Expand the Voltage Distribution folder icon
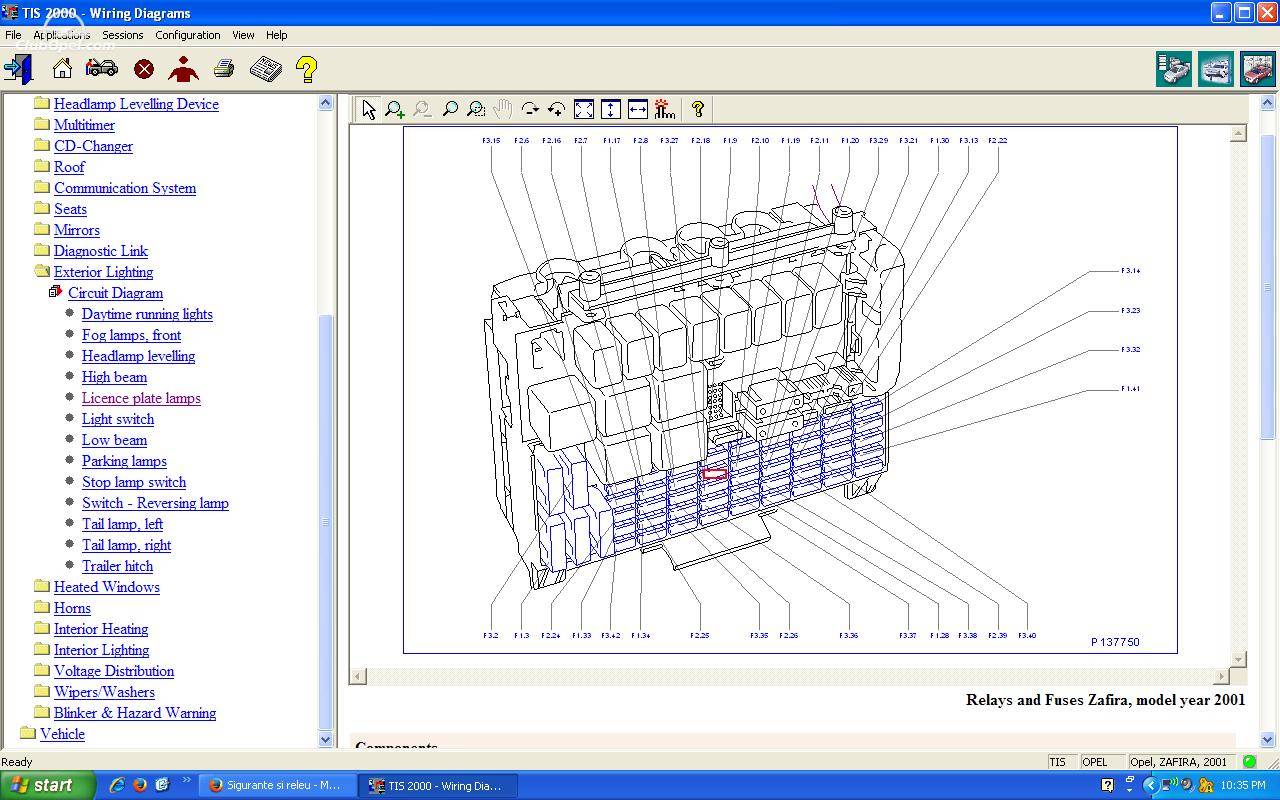Viewport: 1280px width, 800px height. coord(41,670)
